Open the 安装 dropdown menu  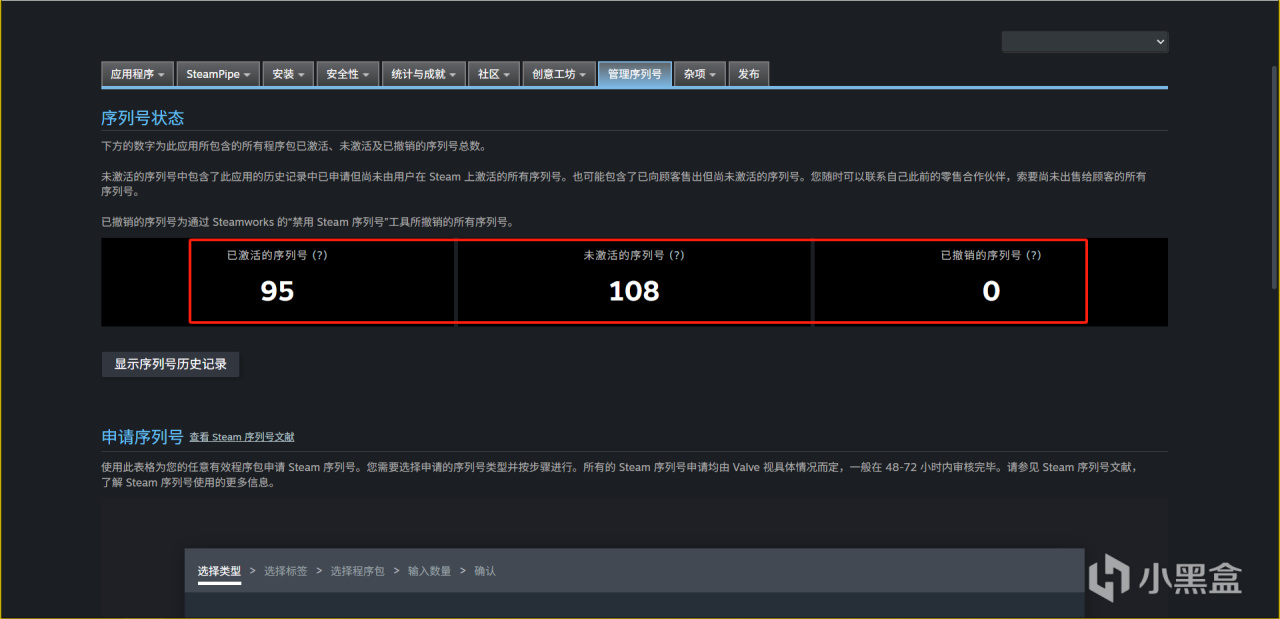289,74
